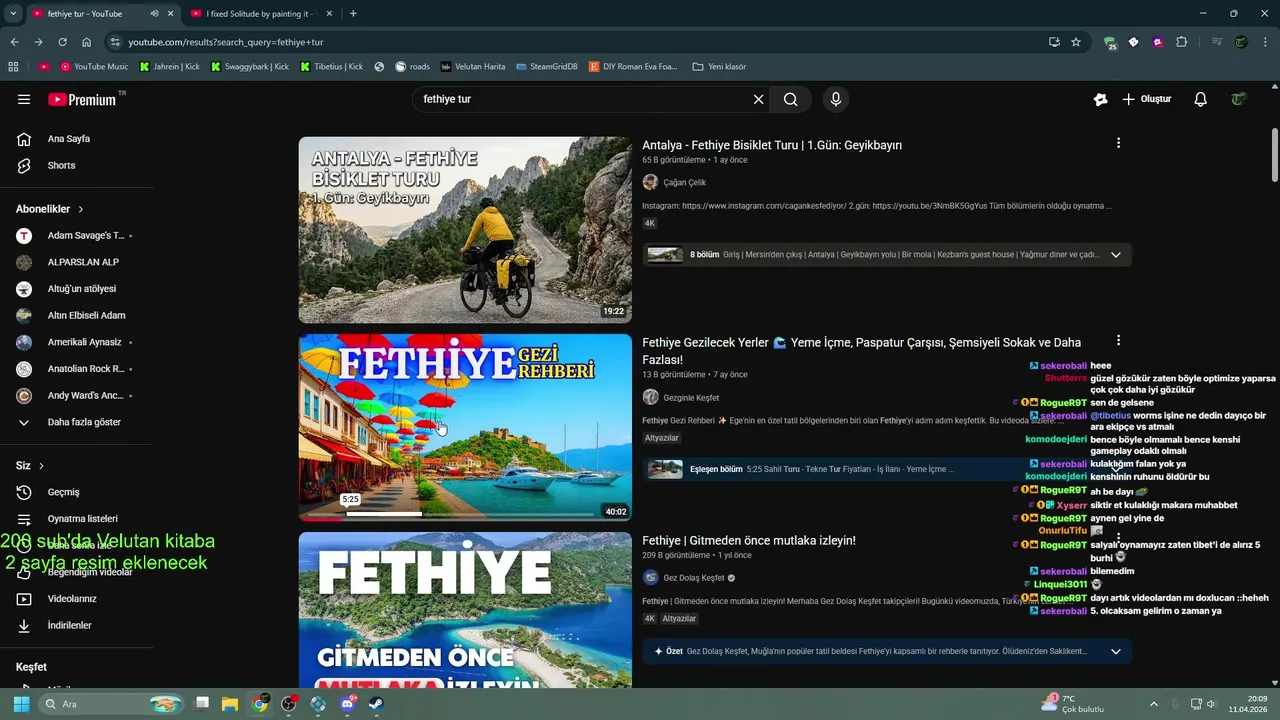
Task: Visit Gezginle Keşfet channel
Action: (x=691, y=398)
